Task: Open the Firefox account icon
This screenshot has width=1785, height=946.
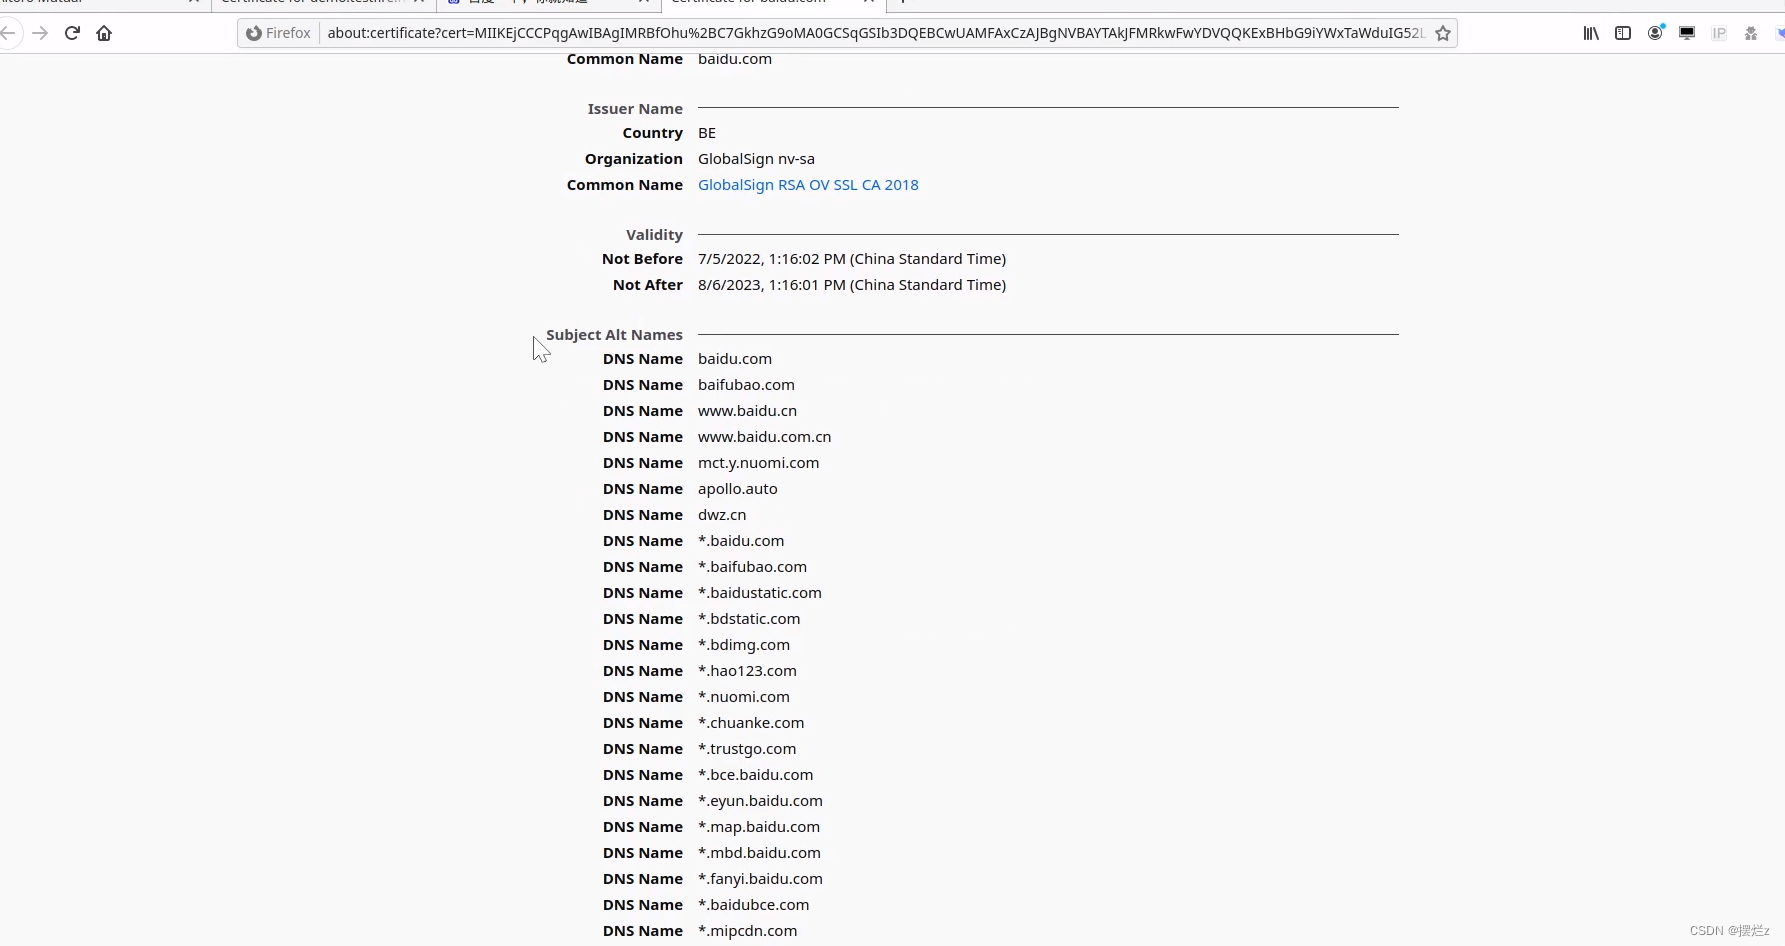Action: (x=1655, y=33)
